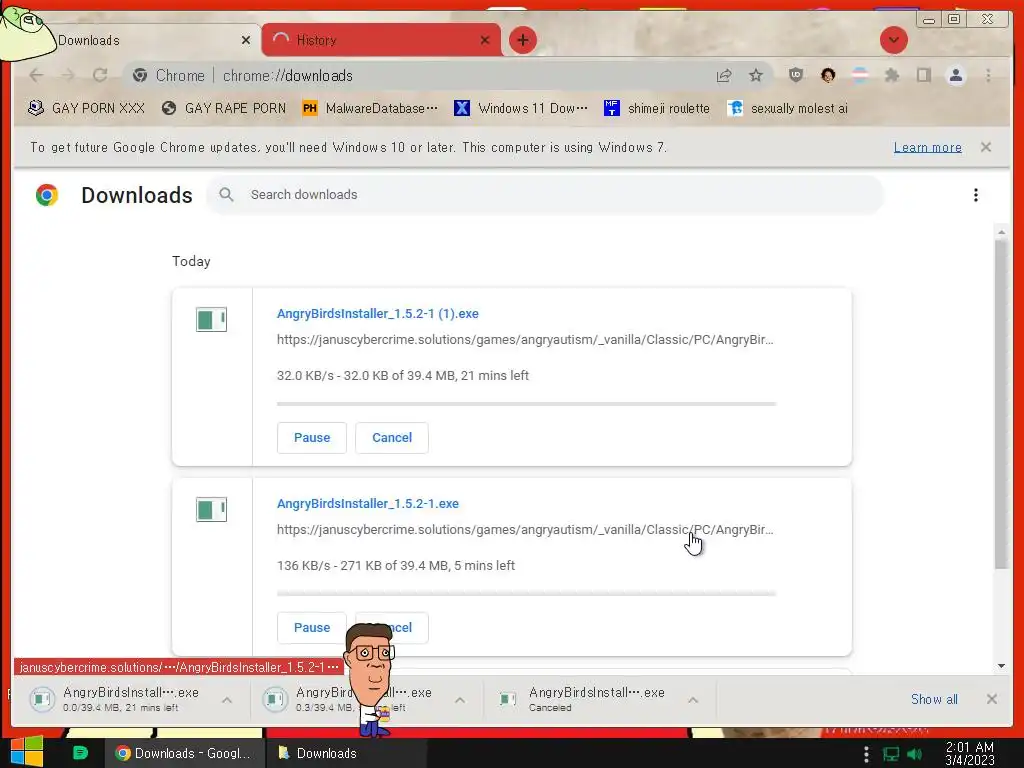The width and height of the screenshot is (1024, 768).
Task: Click the taskbar clock showing 2:01 AM
Action: pos(970,754)
